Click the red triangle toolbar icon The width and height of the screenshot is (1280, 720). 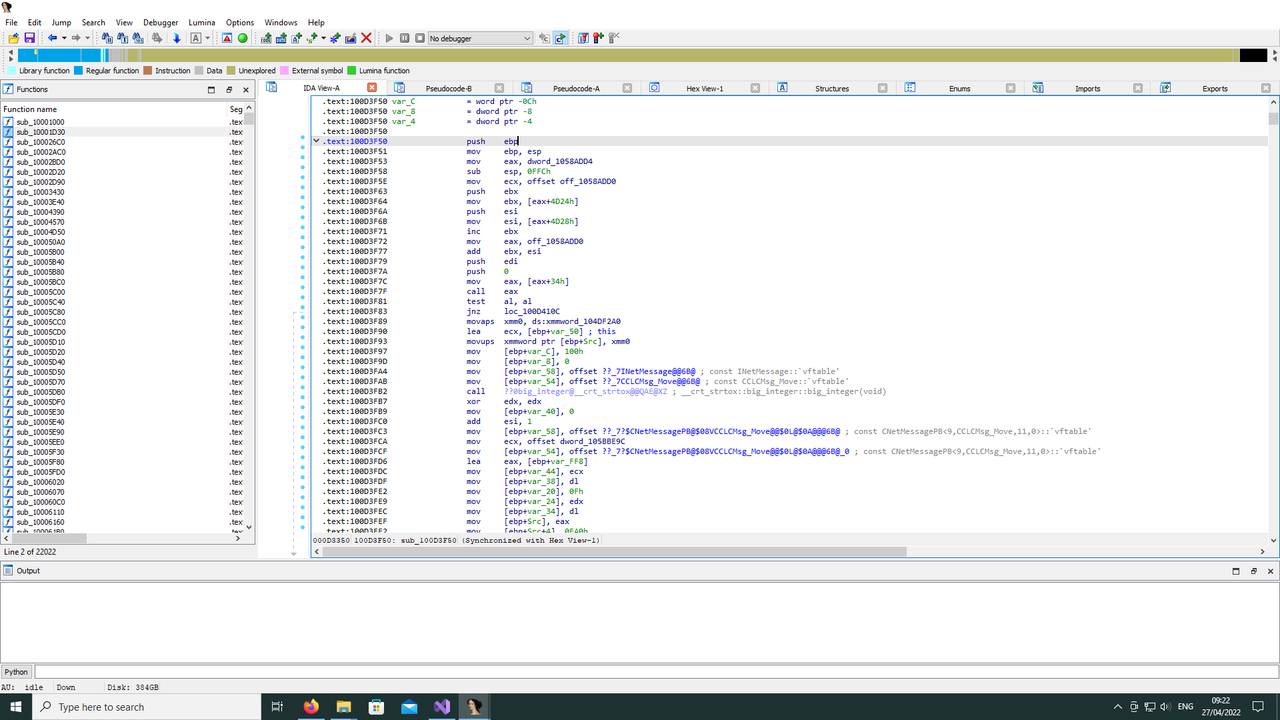click(x=227, y=38)
